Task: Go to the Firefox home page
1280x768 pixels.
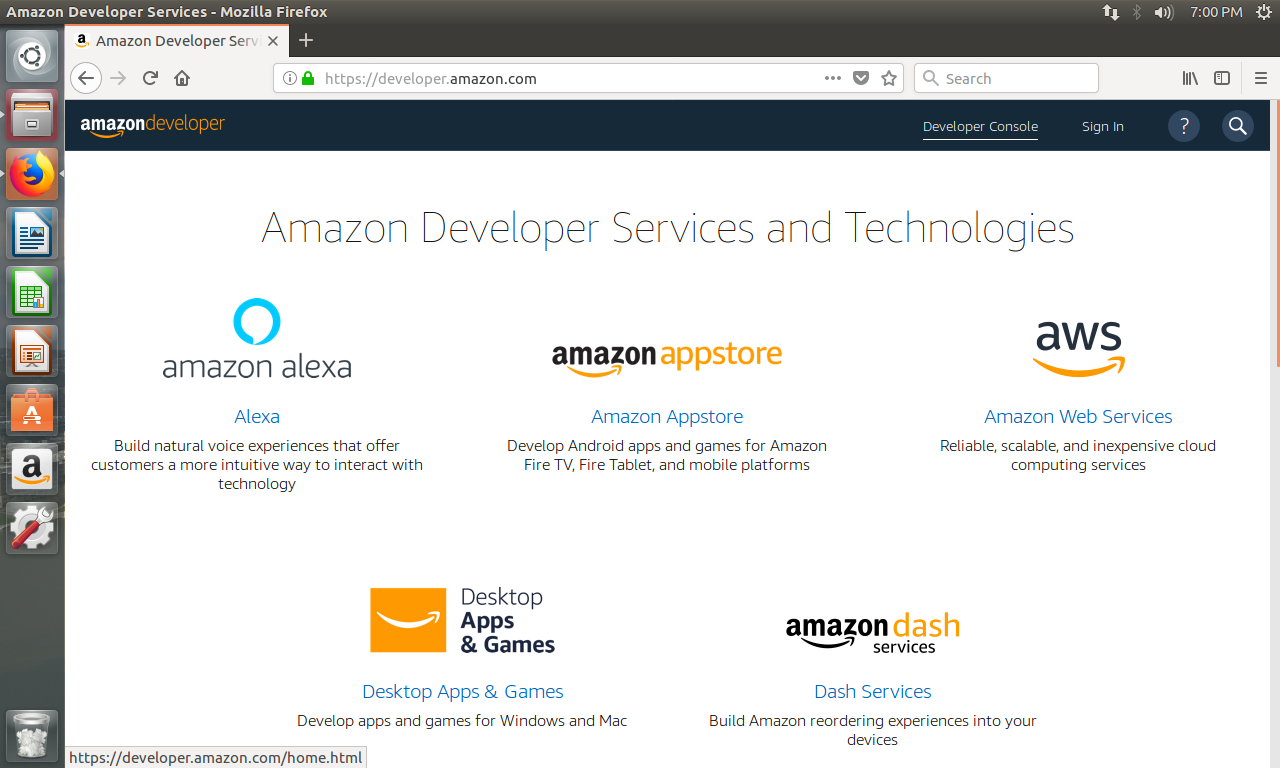Action: click(x=182, y=78)
